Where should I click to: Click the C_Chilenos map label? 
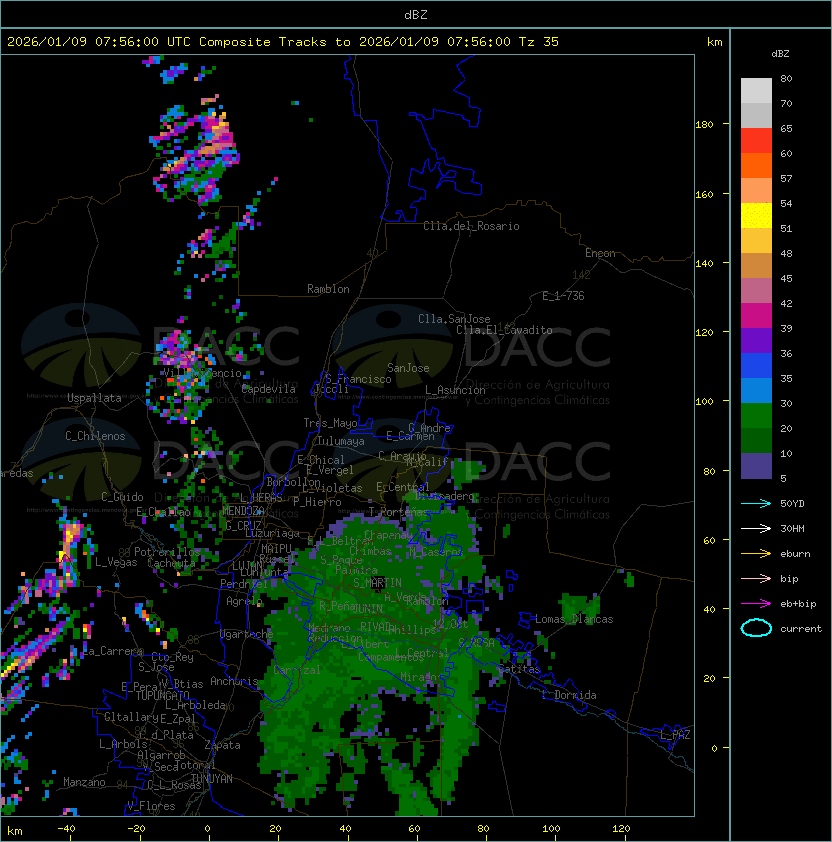[x=95, y=436]
